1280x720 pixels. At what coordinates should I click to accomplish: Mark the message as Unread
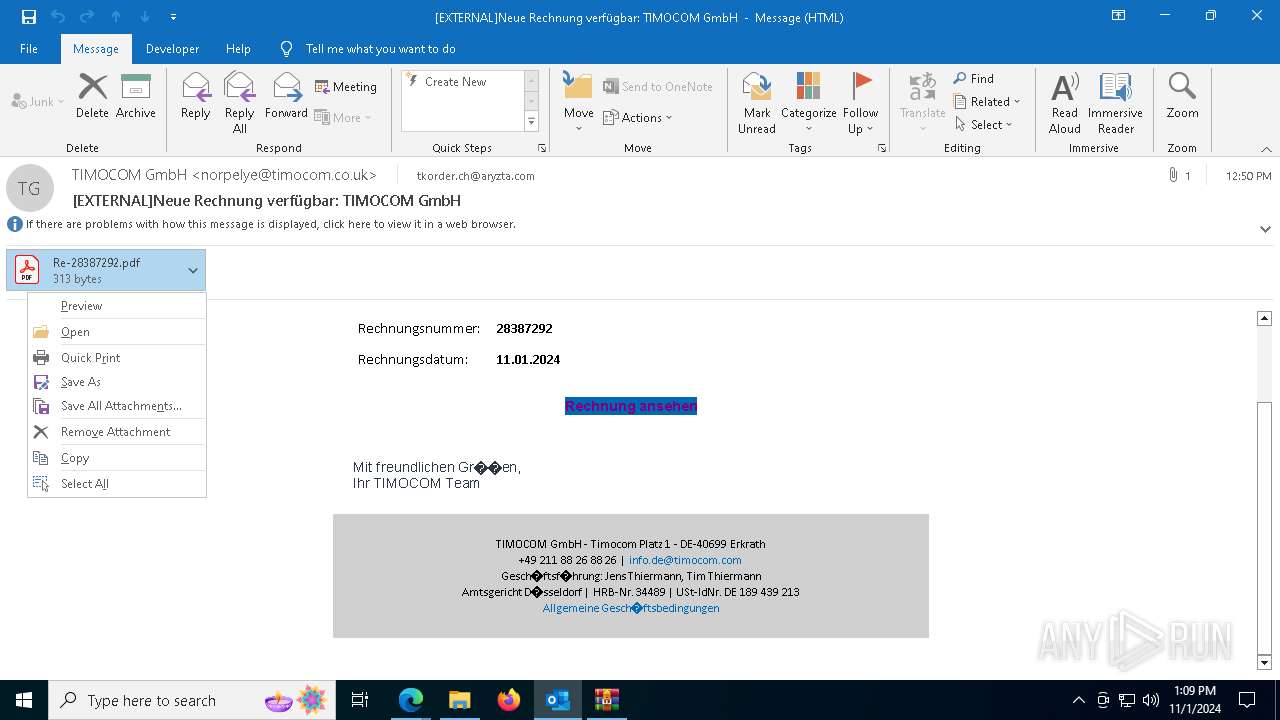click(757, 102)
